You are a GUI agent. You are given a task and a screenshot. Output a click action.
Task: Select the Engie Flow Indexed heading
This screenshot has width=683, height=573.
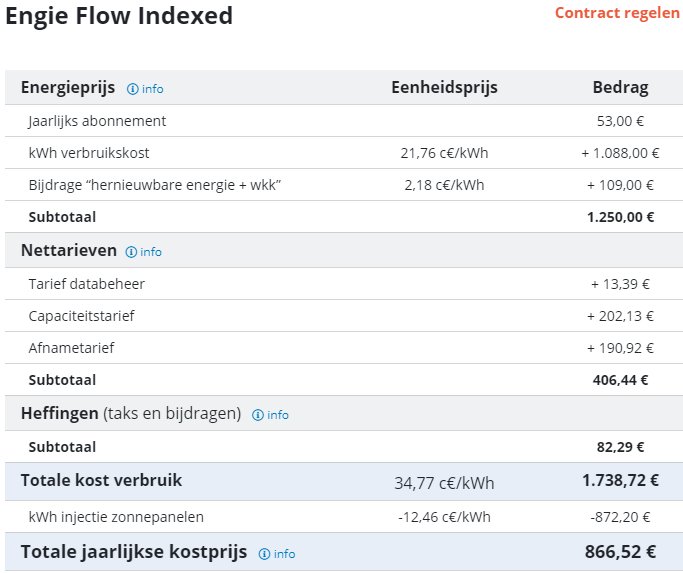click(119, 16)
